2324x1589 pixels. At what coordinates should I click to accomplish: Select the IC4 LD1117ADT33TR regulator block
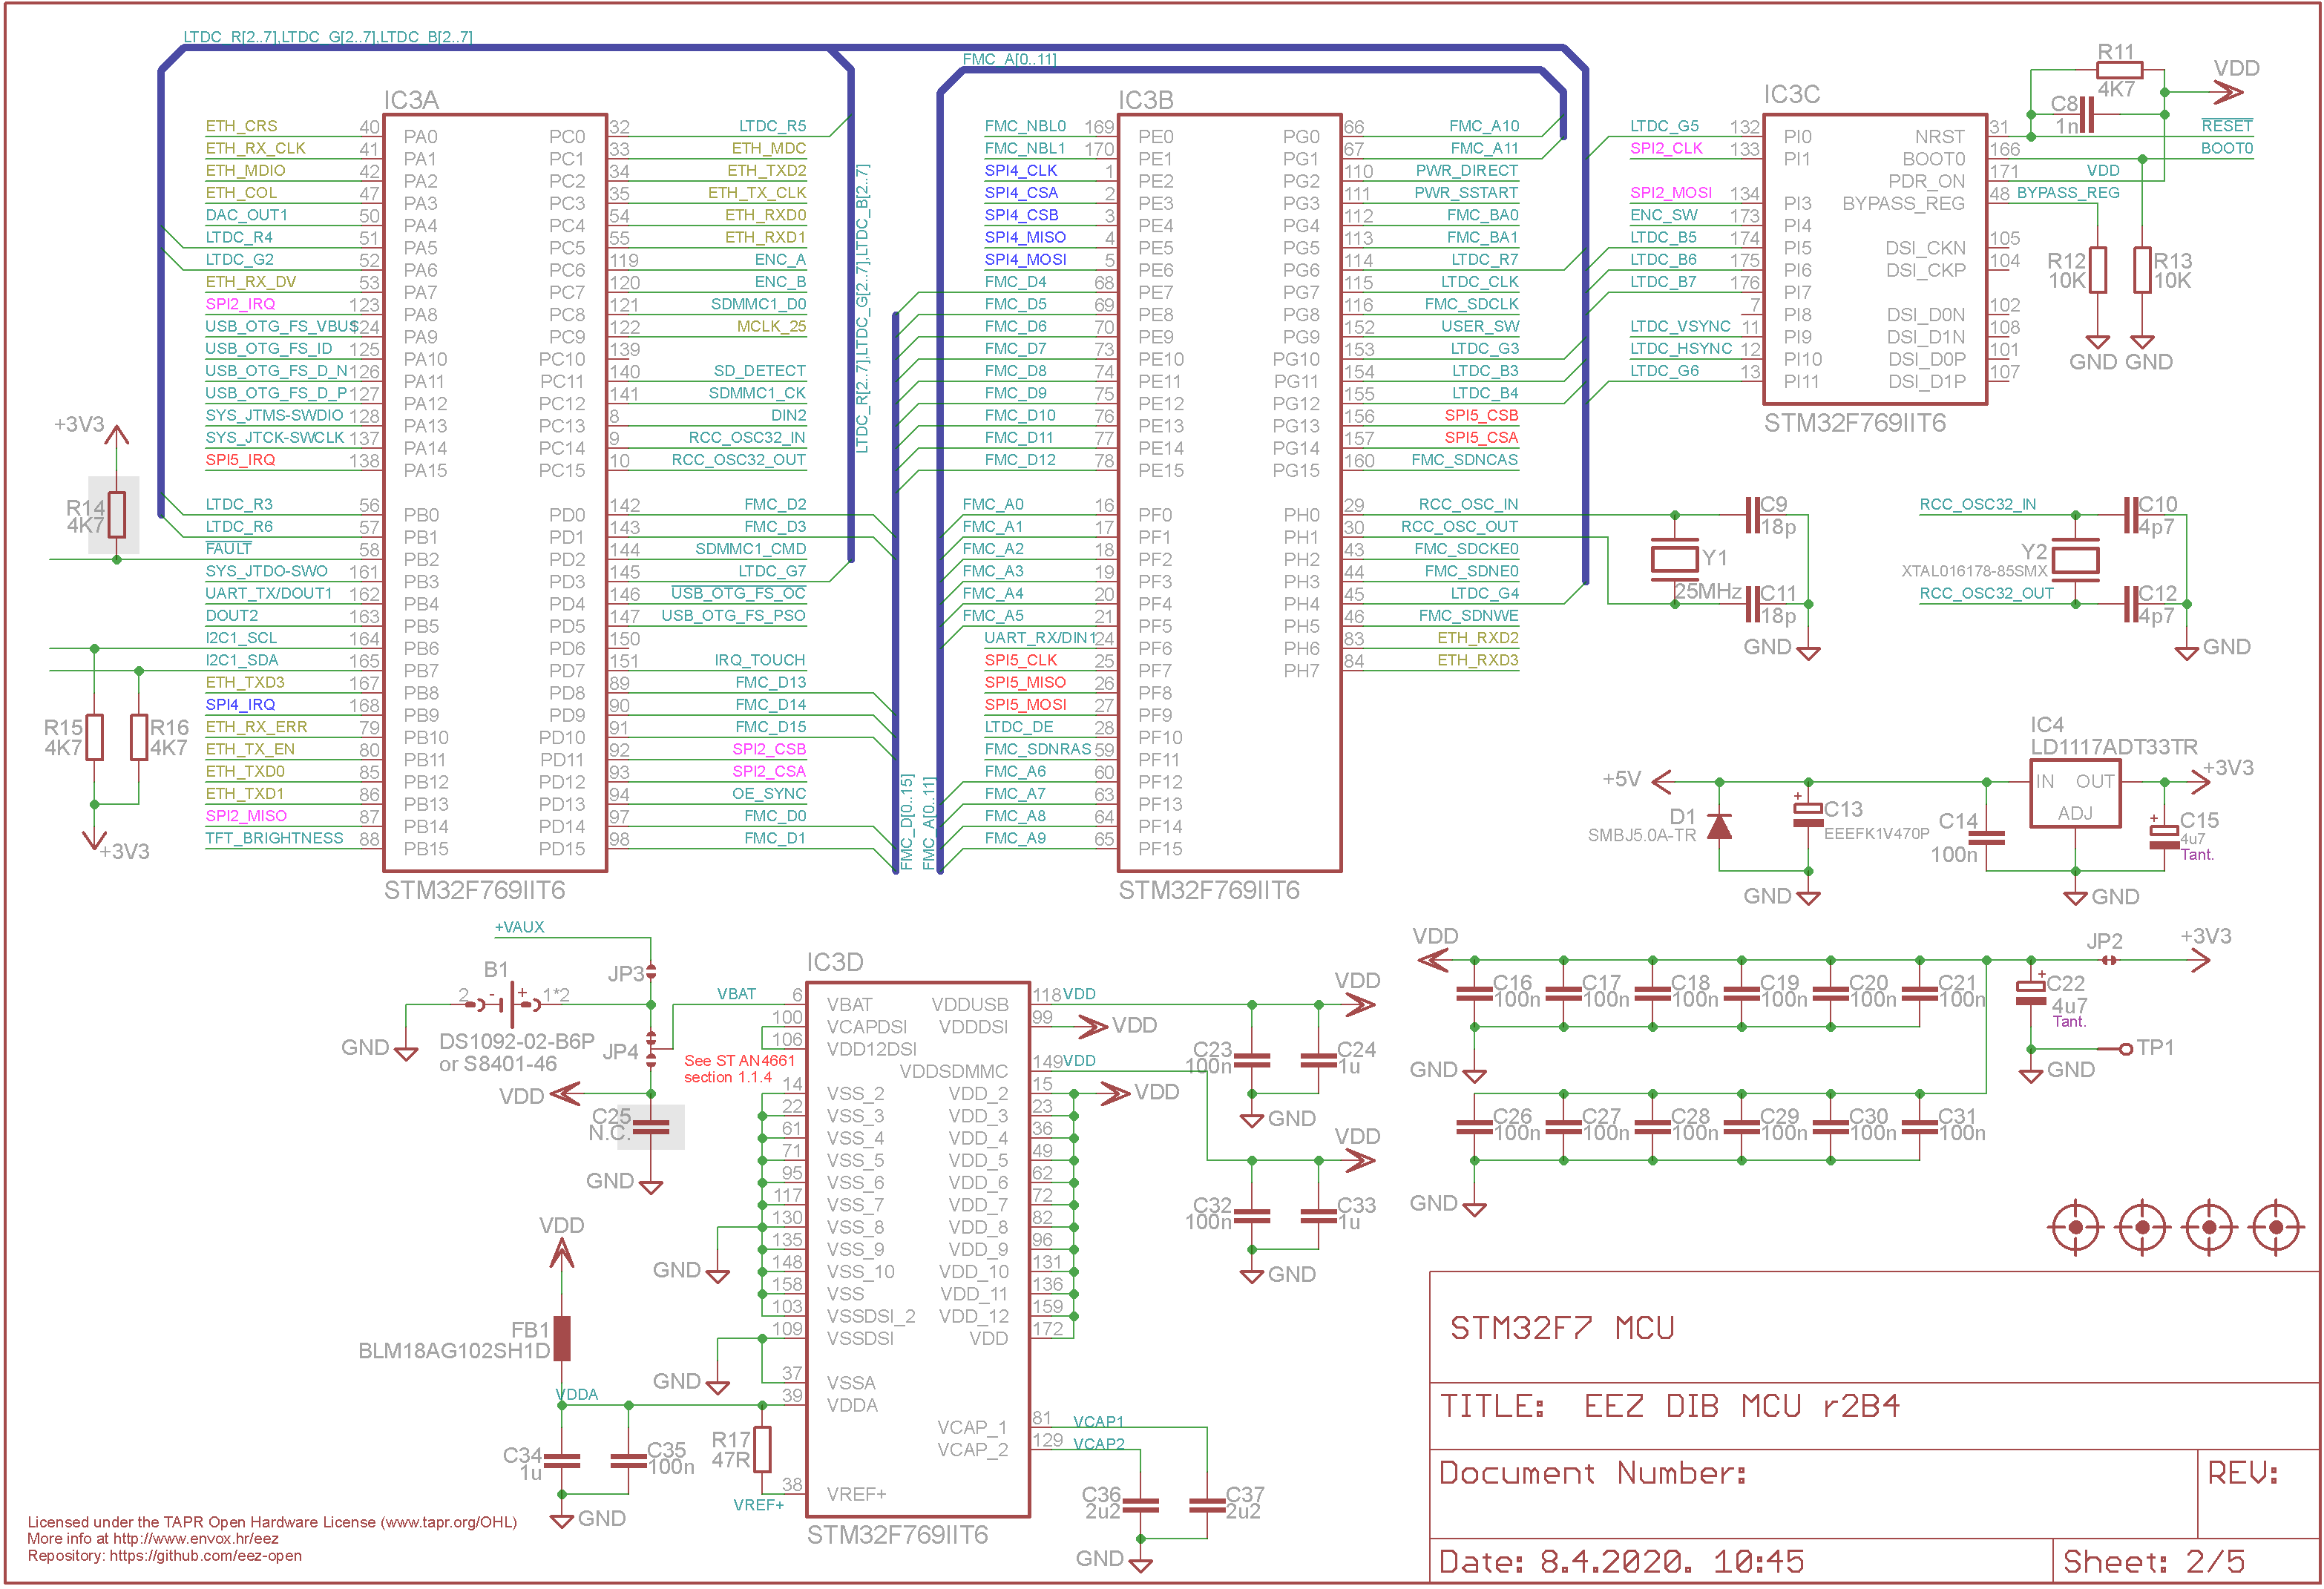tap(2075, 793)
